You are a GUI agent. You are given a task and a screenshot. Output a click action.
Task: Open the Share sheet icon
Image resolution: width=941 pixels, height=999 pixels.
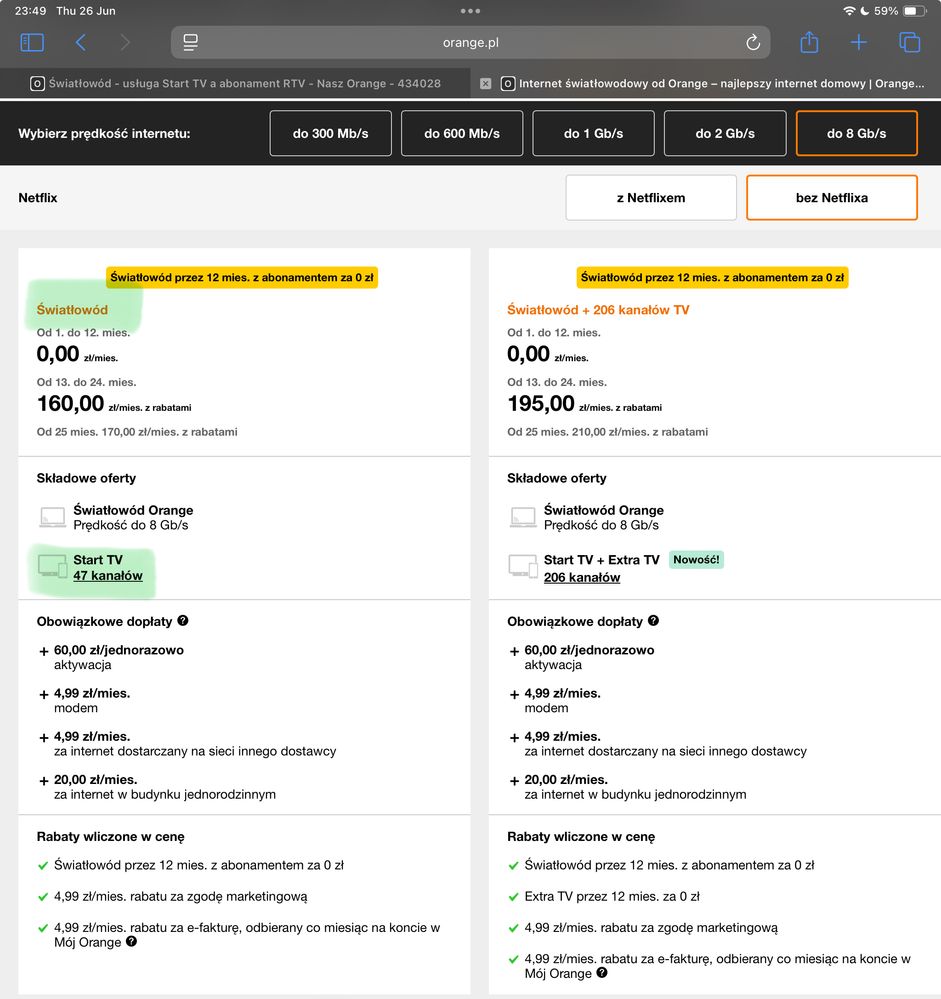click(x=809, y=43)
